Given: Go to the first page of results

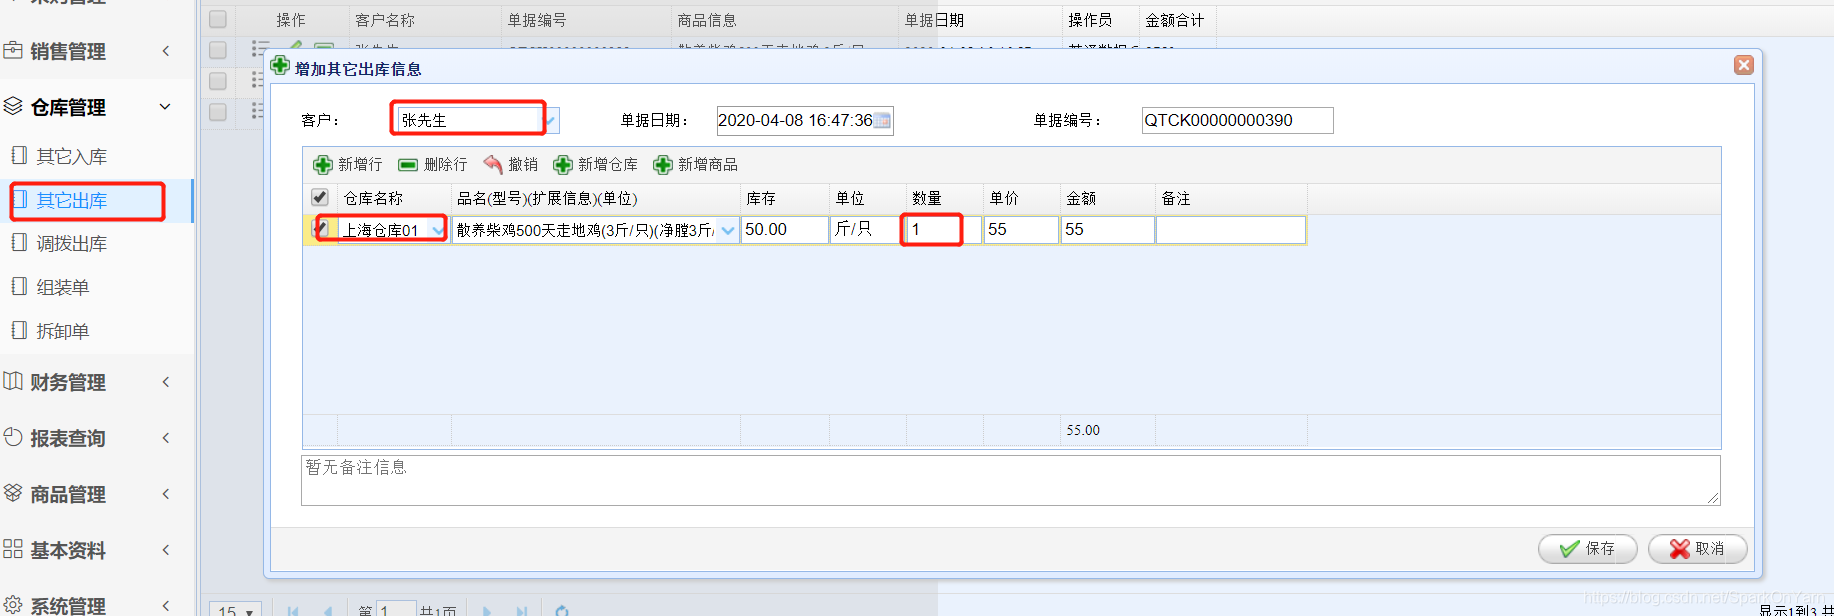Looking at the screenshot, I should tap(293, 611).
